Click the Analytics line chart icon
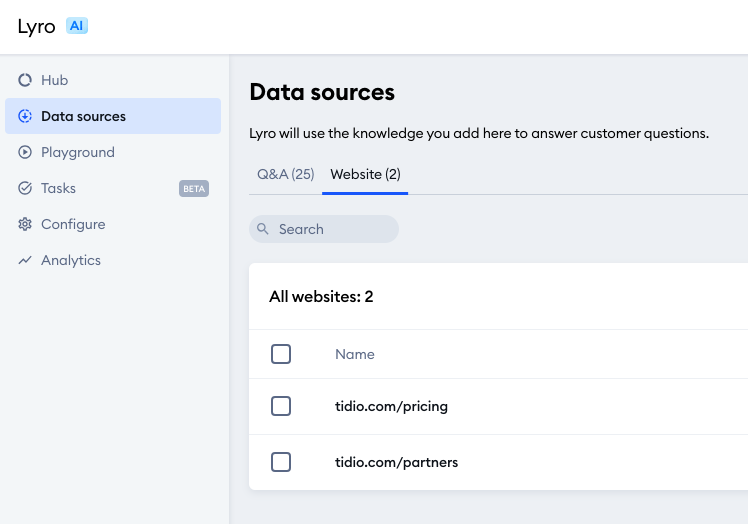The width and height of the screenshot is (748, 524). (x=25, y=260)
